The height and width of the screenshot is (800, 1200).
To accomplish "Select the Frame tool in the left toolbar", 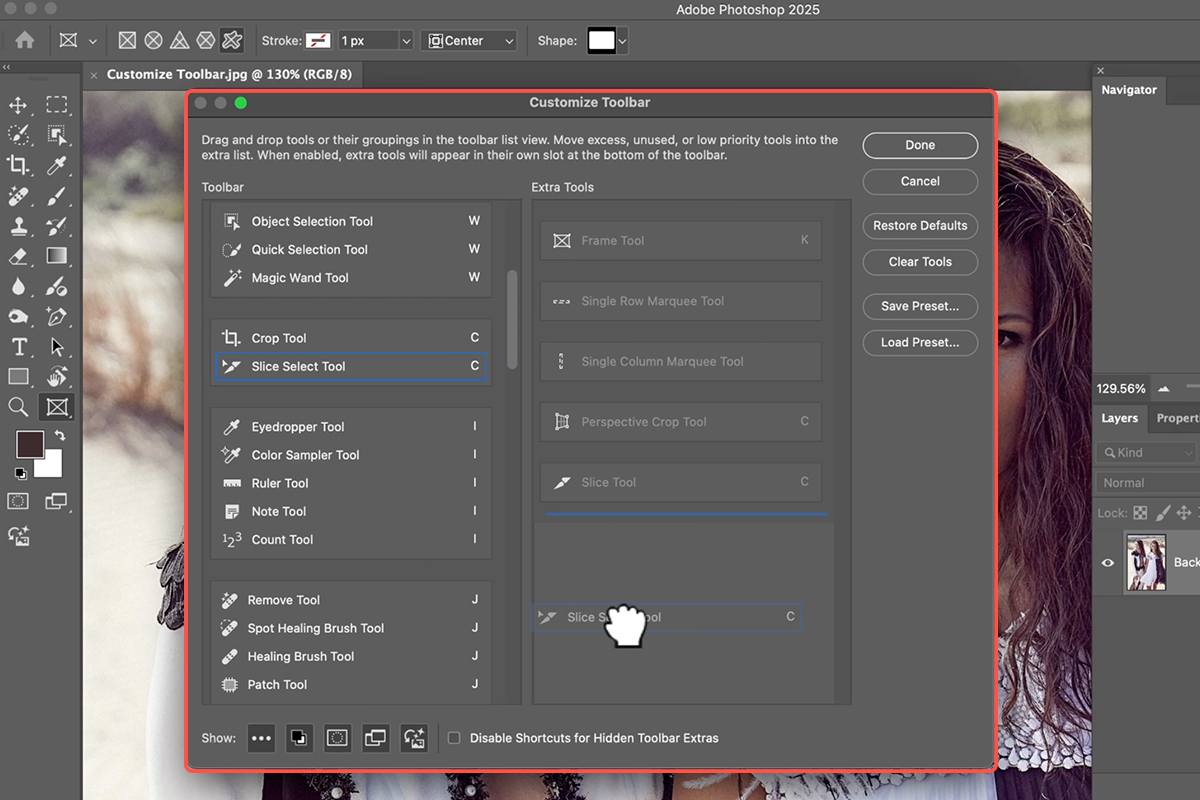I will [56, 407].
